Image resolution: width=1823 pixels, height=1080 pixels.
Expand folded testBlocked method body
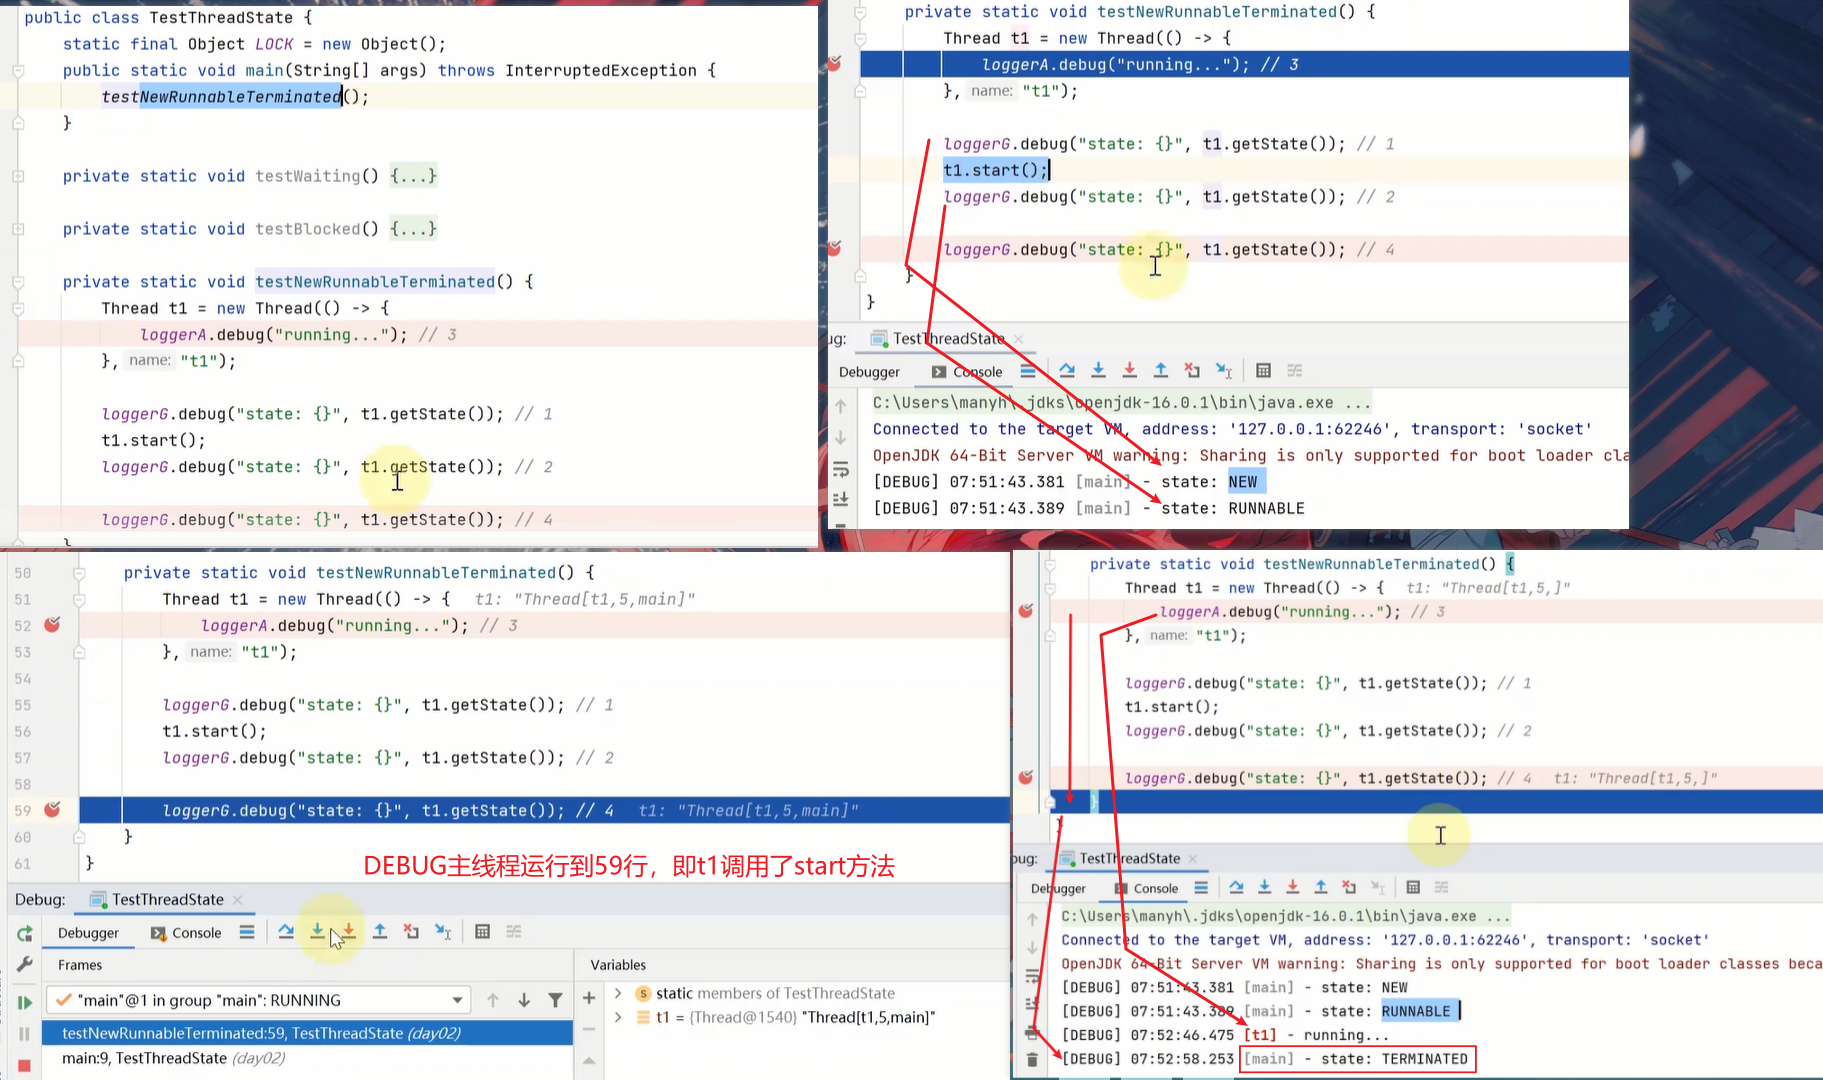tap(413, 229)
